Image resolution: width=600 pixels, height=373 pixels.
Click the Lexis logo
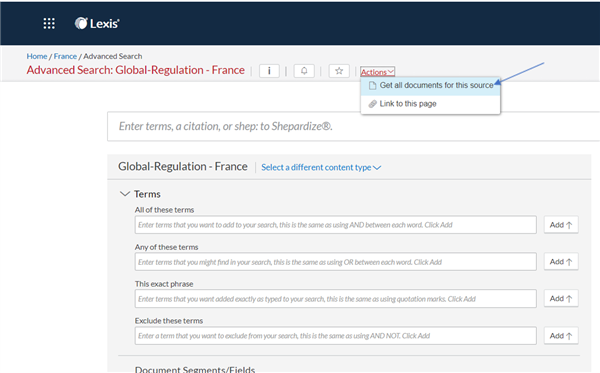pos(97,23)
